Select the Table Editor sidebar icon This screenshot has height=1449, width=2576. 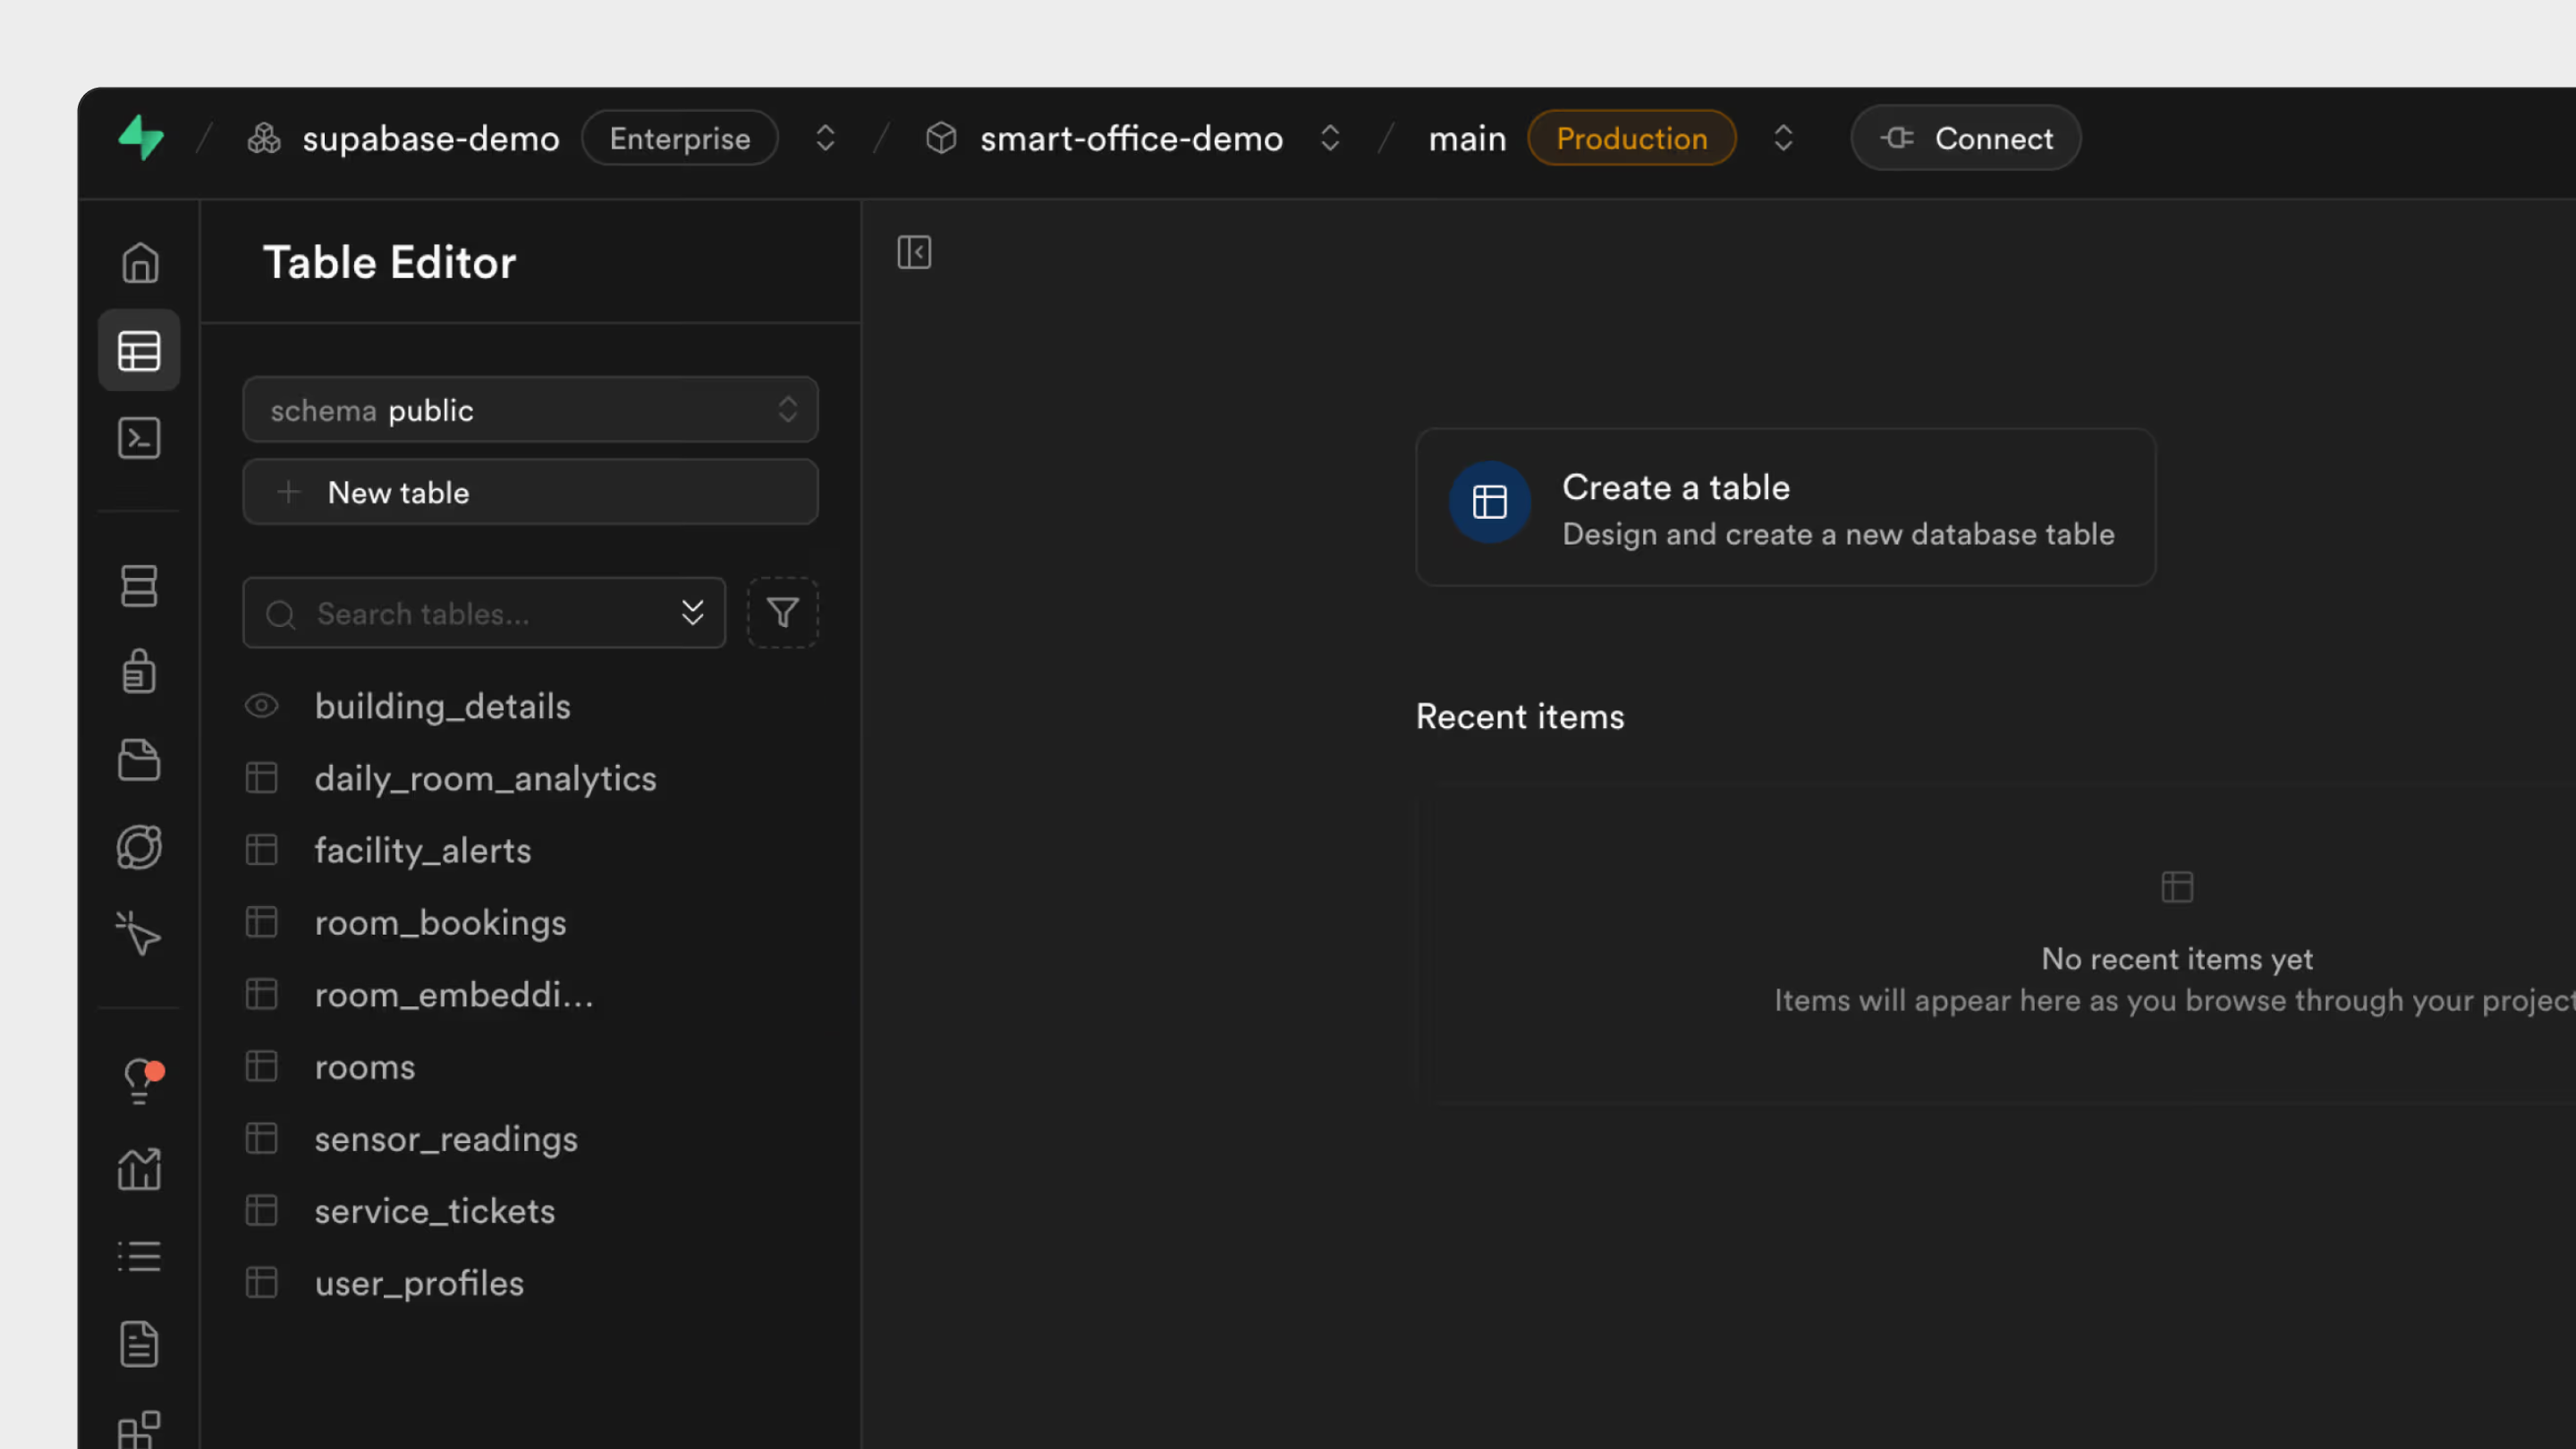[139, 350]
